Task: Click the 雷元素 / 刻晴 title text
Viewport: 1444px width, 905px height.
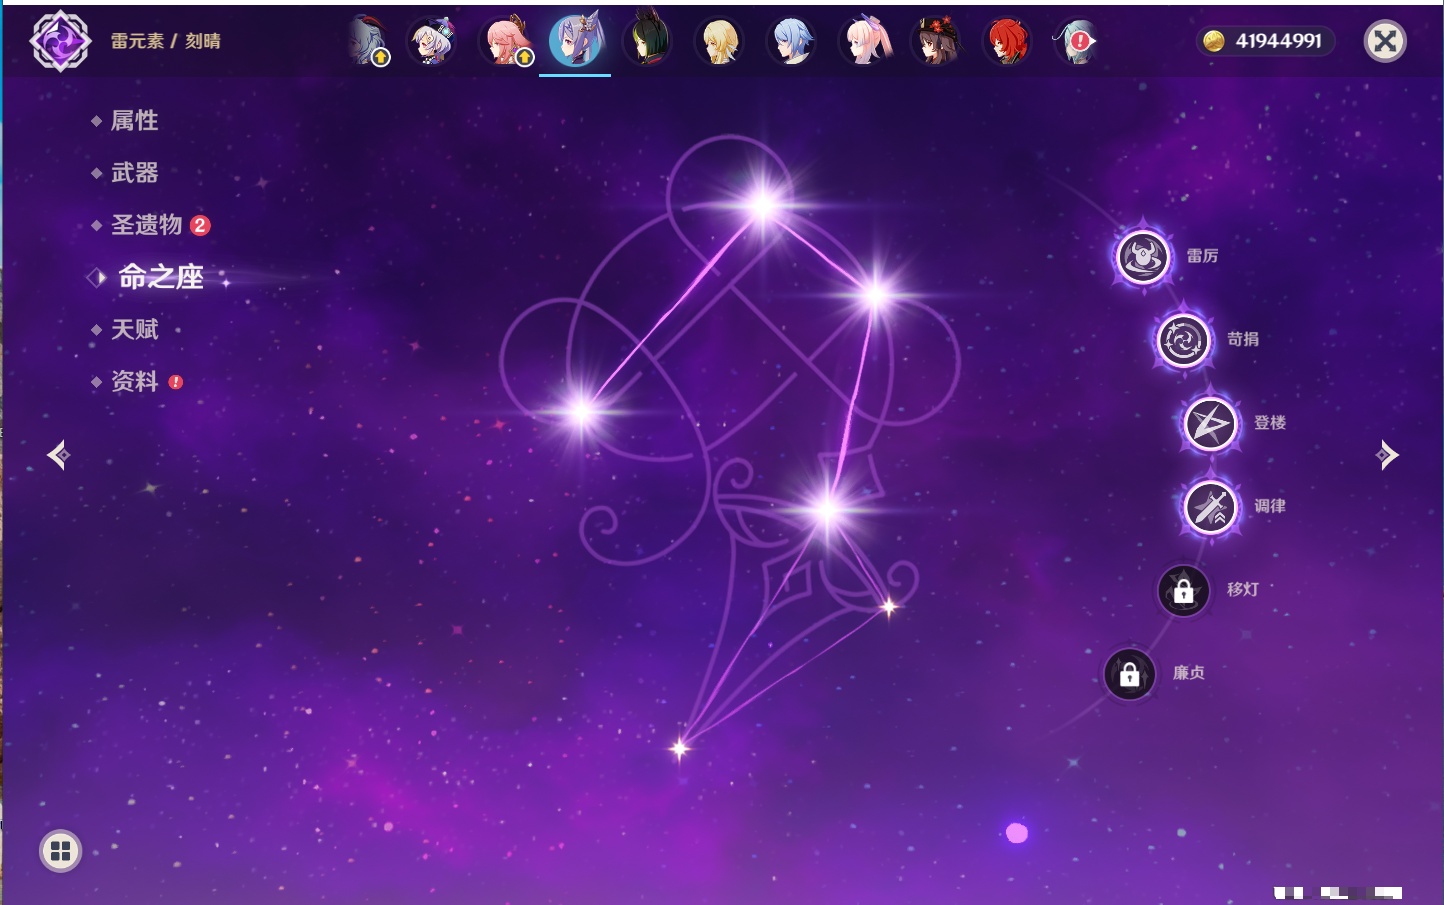Action: [x=165, y=41]
